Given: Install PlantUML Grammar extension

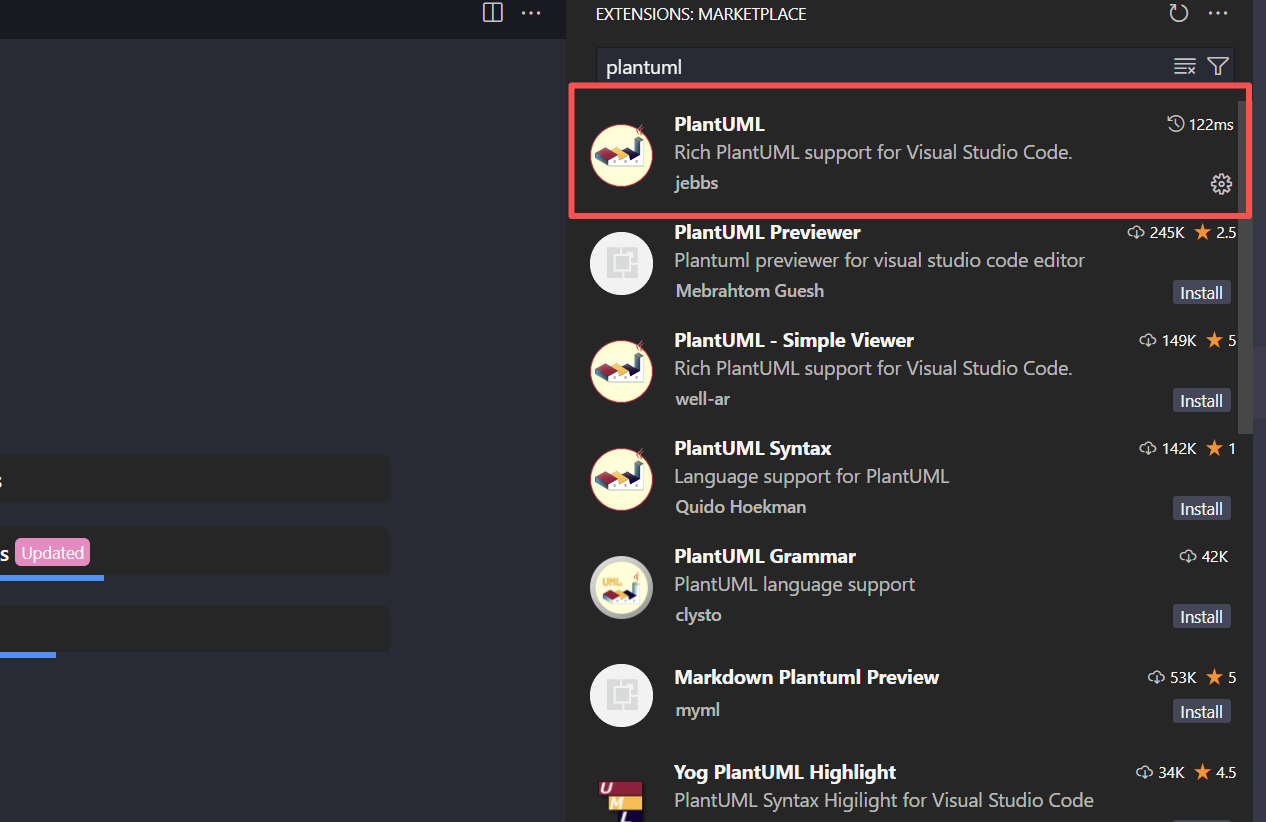Looking at the screenshot, I should [x=1201, y=617].
